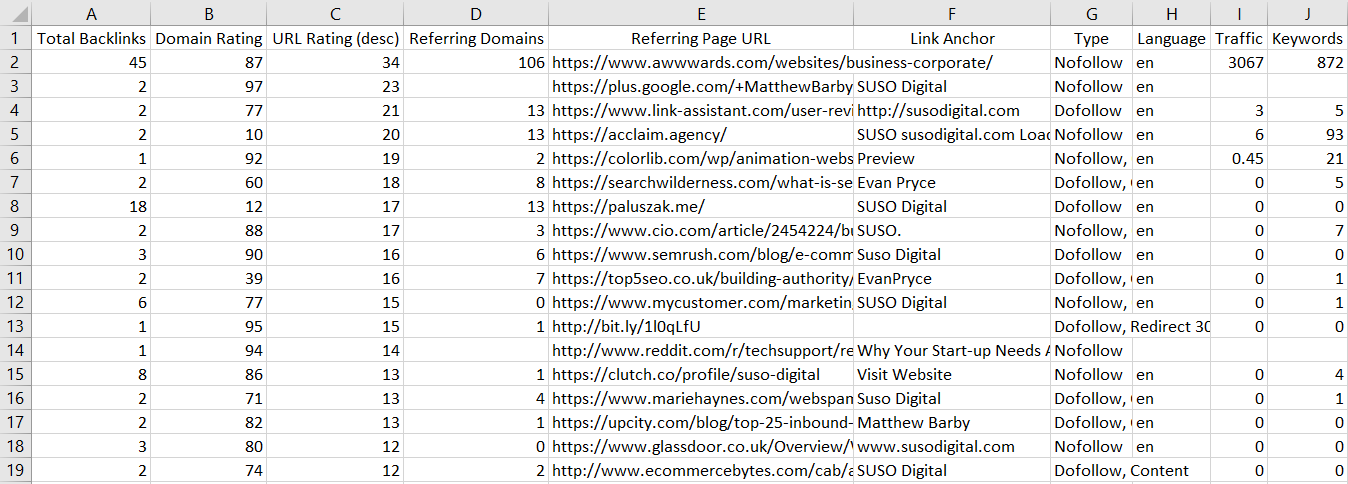The width and height of the screenshot is (1348, 484).
Task: Select the row 8 header
Action: (15, 207)
